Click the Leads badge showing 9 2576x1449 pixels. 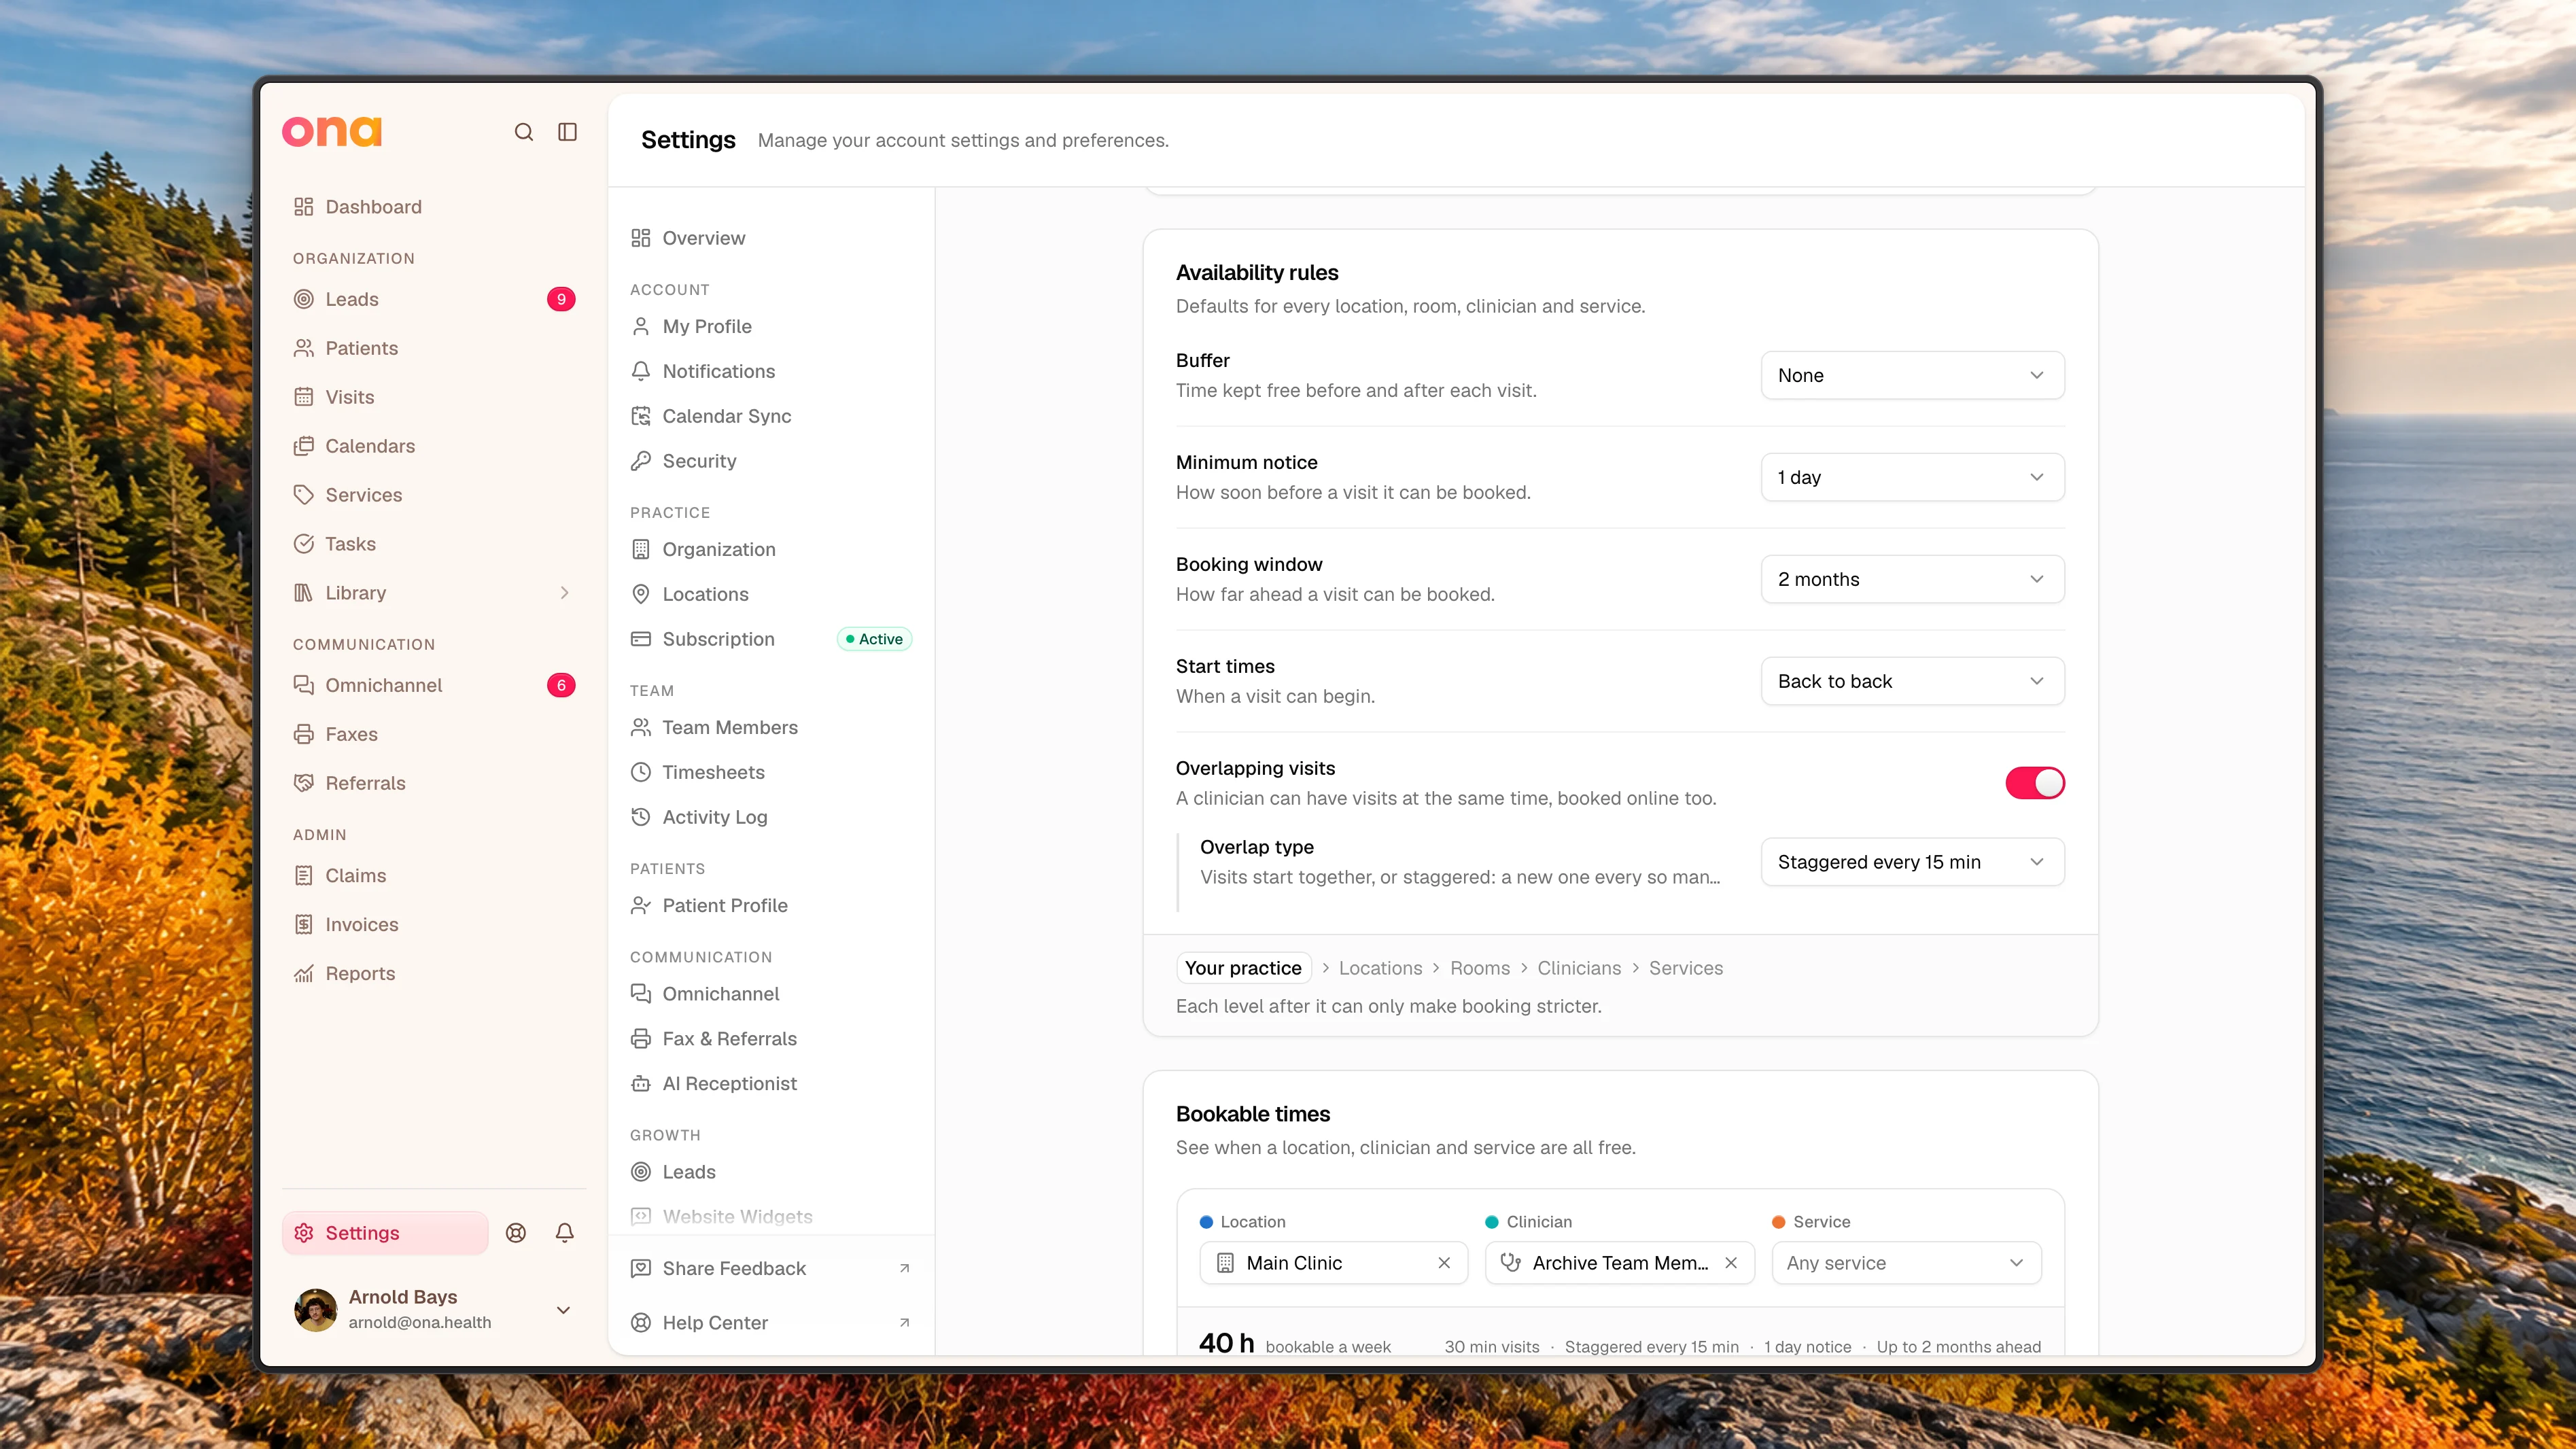(x=561, y=299)
